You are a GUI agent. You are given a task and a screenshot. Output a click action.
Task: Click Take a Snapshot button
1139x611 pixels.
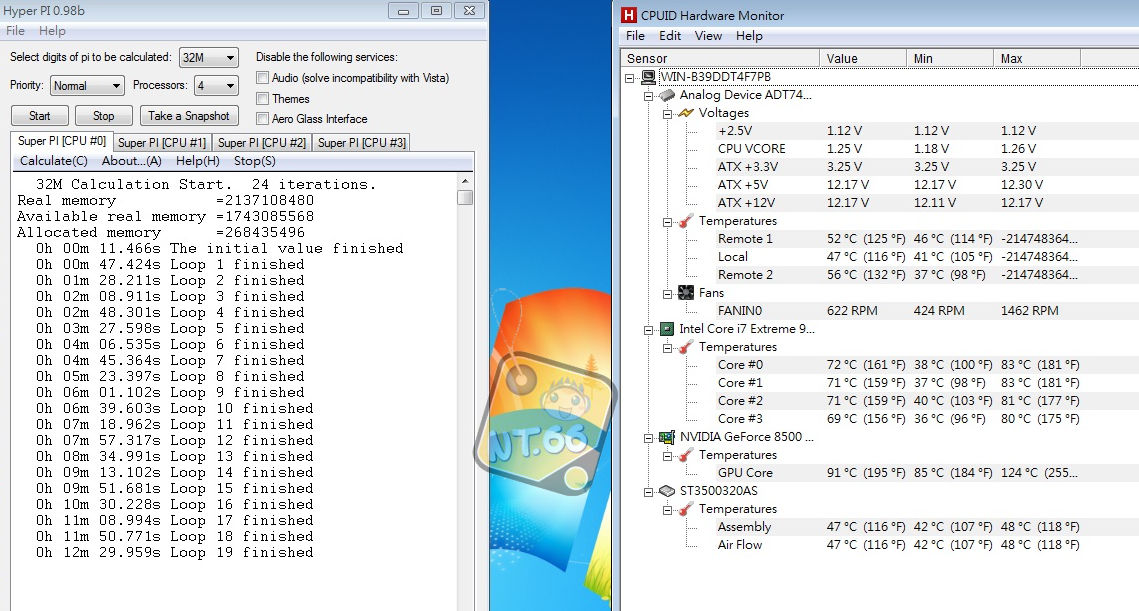[189, 116]
